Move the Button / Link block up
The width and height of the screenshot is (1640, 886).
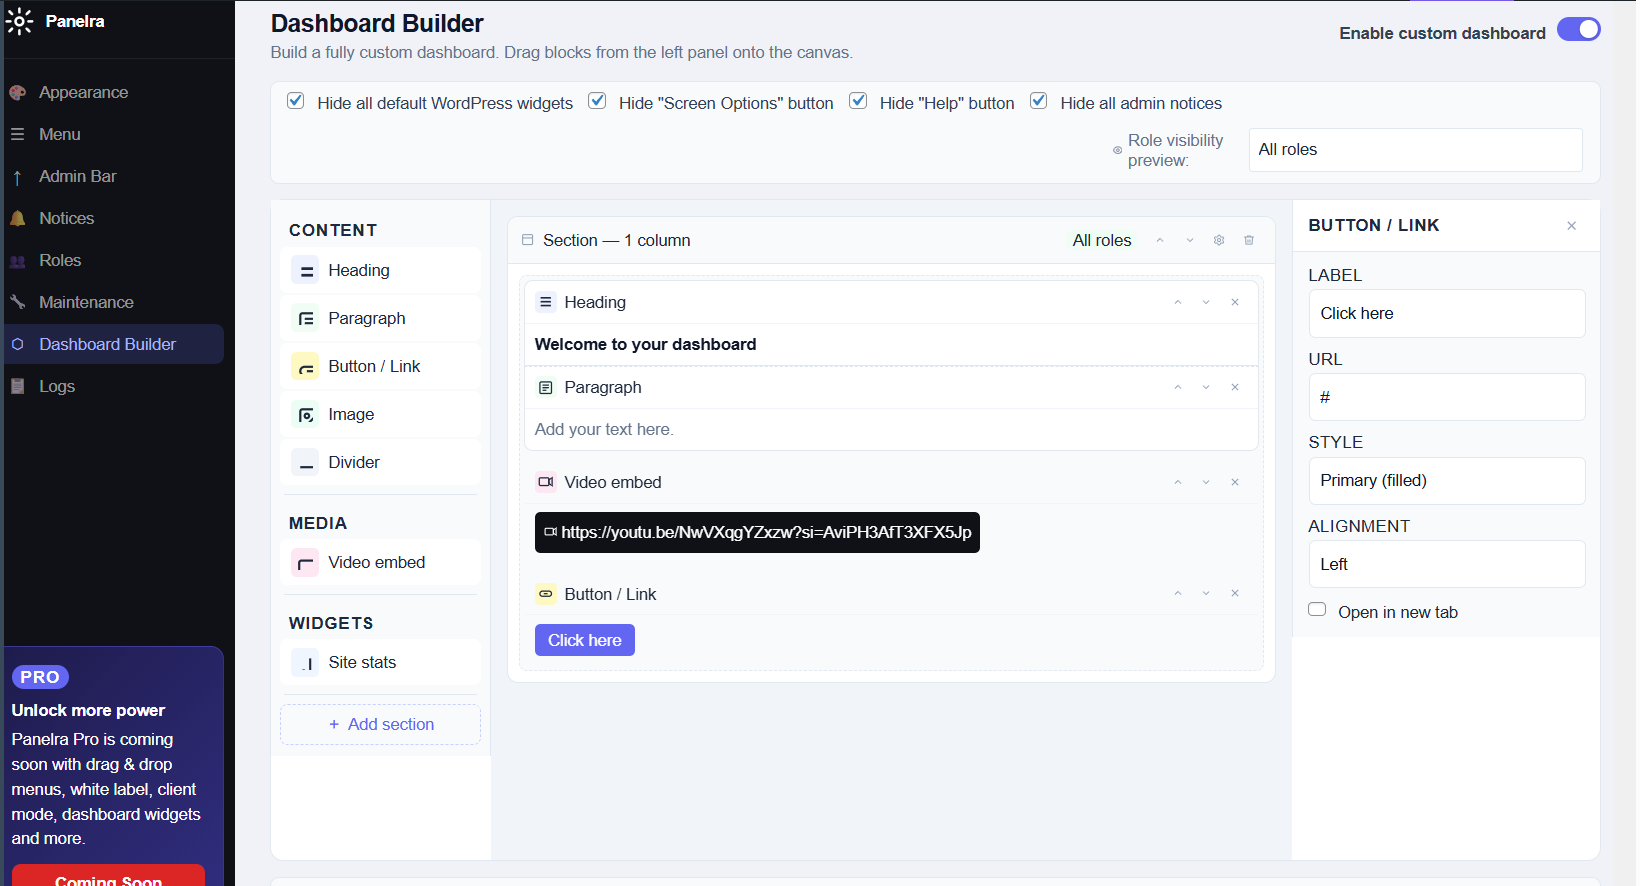coord(1178,594)
